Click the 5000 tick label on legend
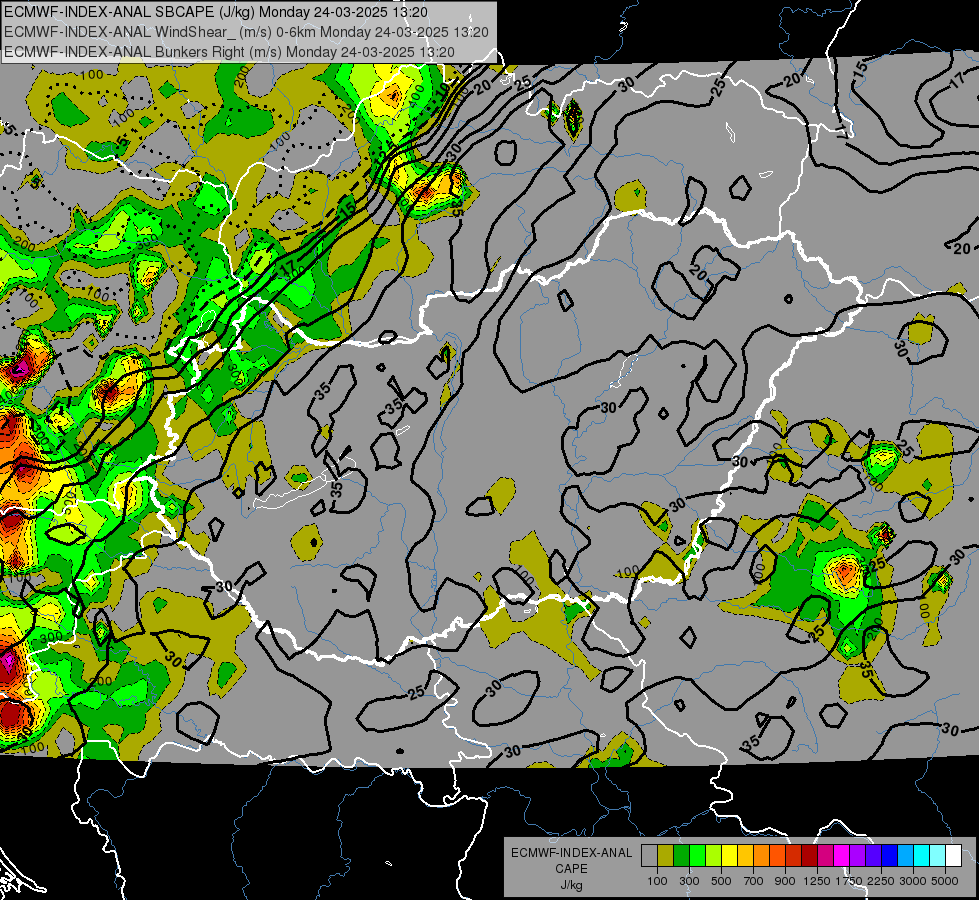Viewport: 979px width, 900px height. pyautogui.click(x=945, y=881)
